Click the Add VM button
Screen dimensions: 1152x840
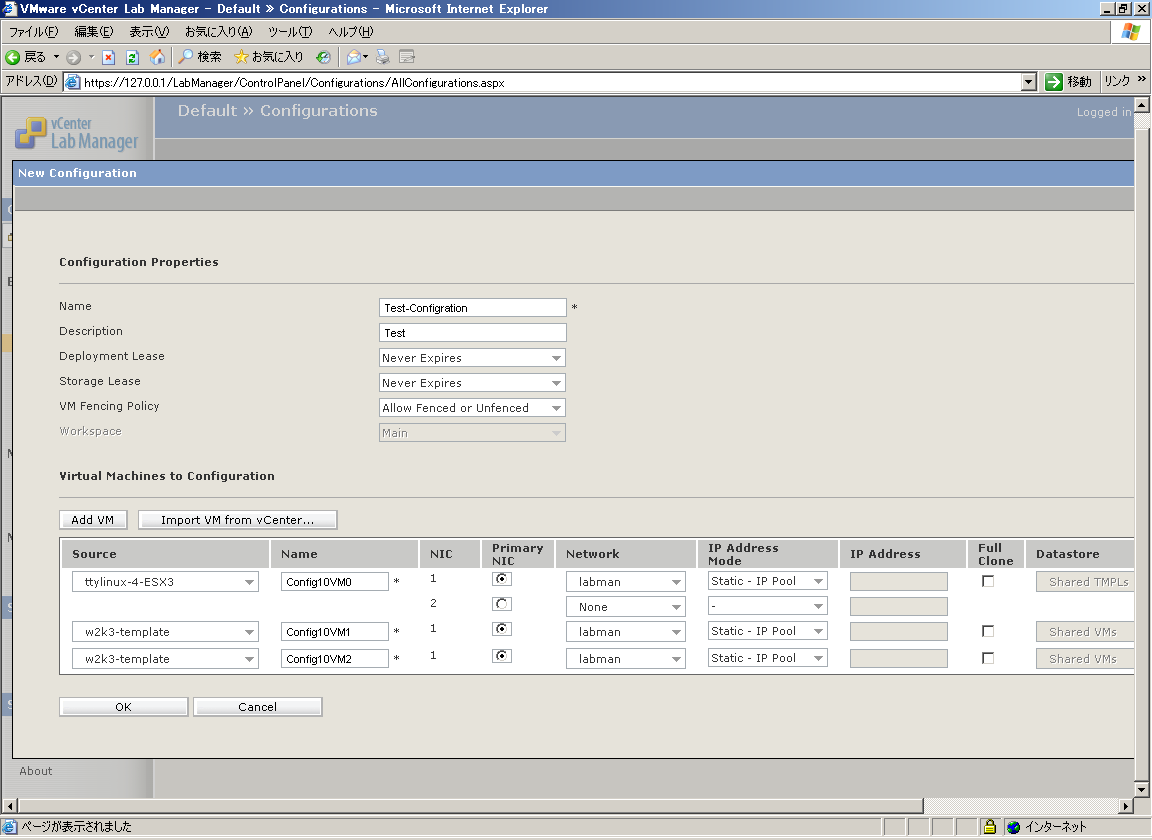coord(93,520)
